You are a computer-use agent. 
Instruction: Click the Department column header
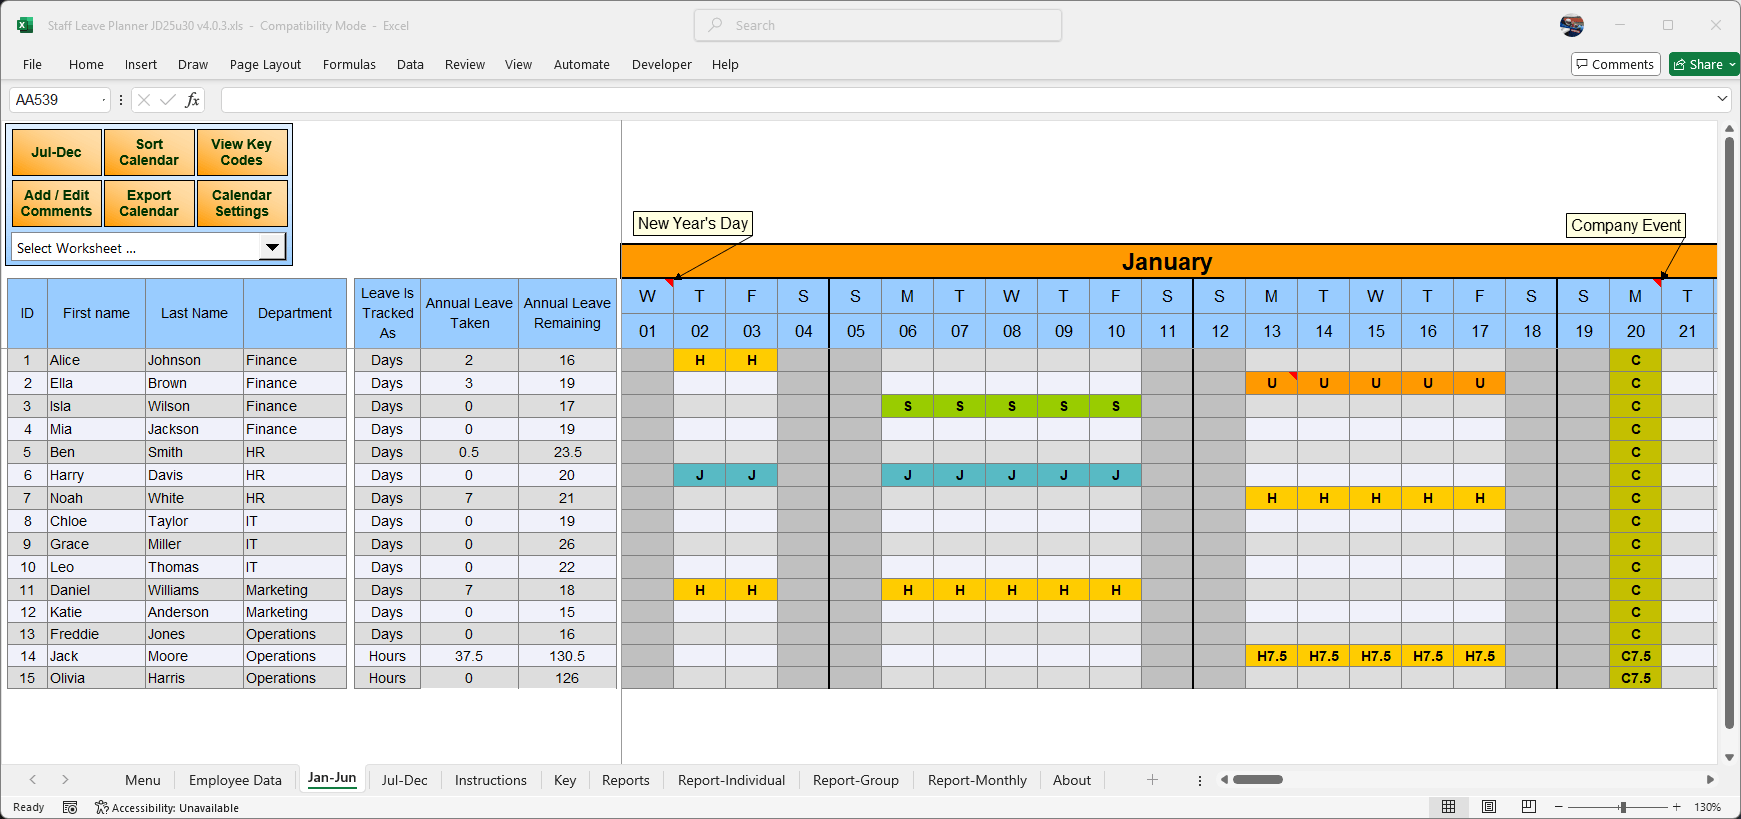click(295, 313)
